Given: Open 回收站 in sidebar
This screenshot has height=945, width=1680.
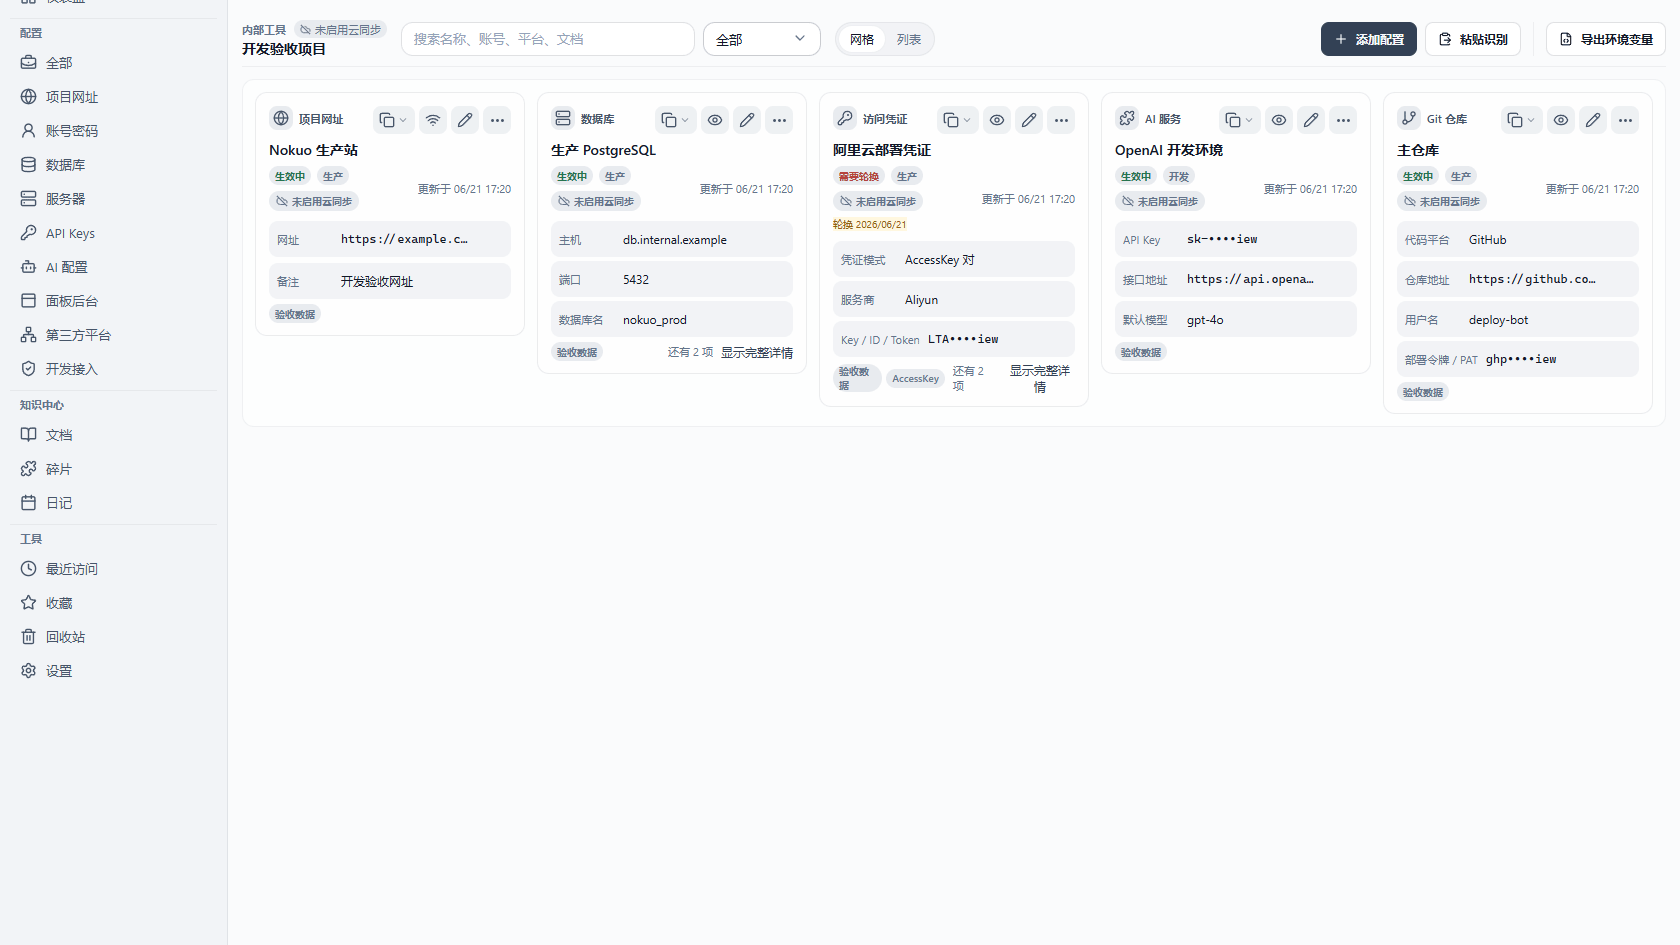Looking at the screenshot, I should [x=113, y=637].
